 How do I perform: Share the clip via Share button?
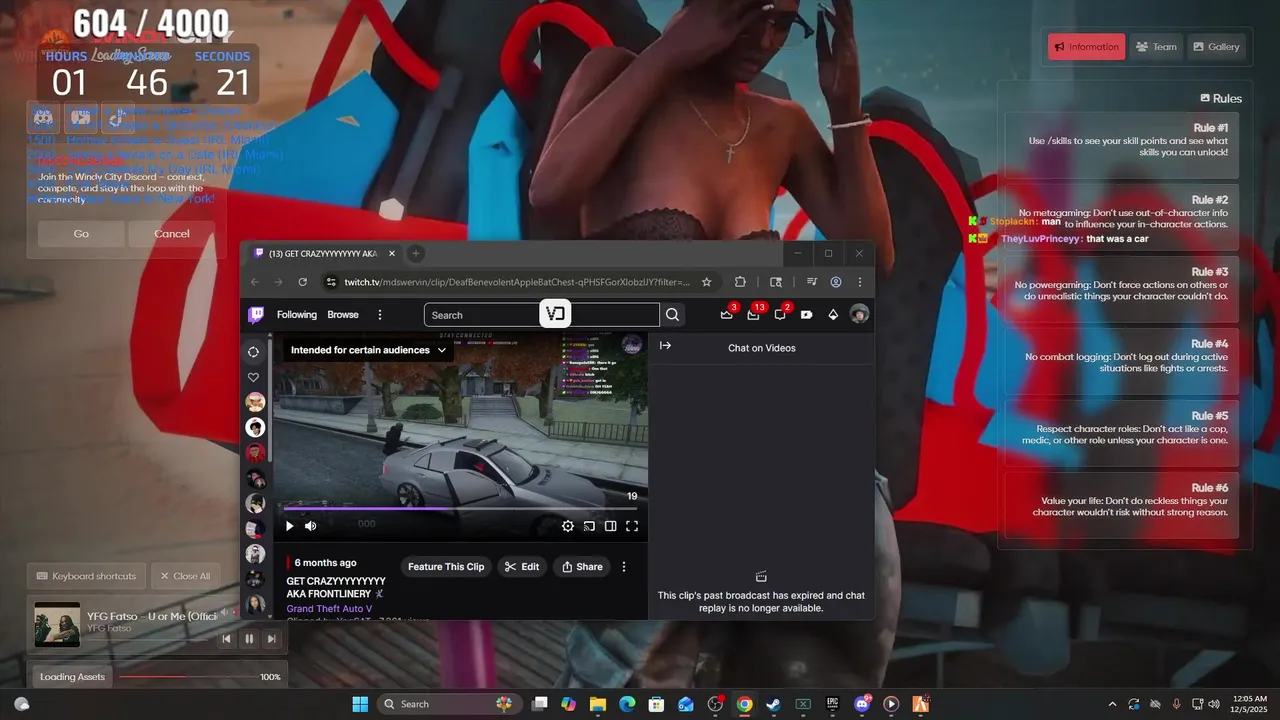coord(582,567)
